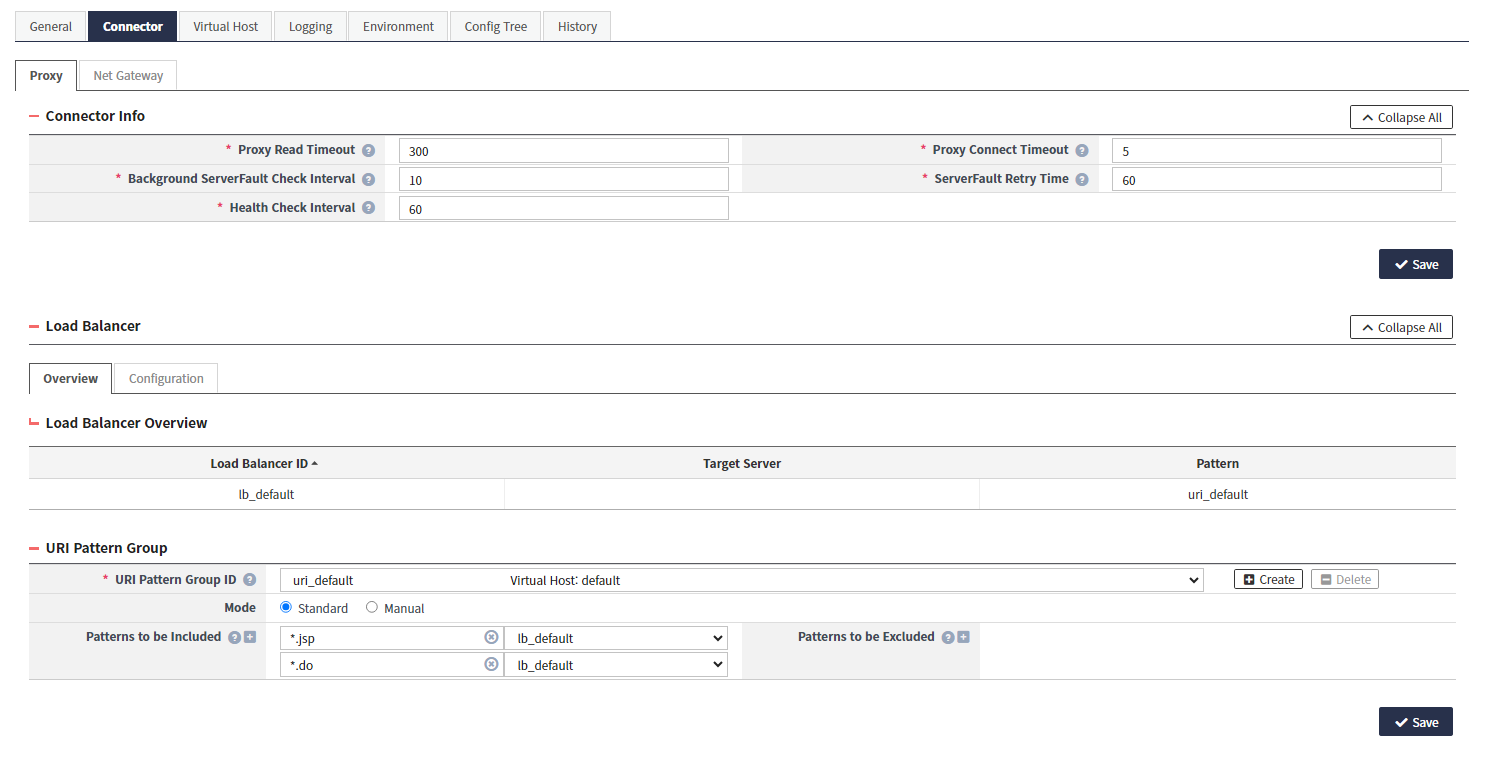Add a pattern under Patterns to be Excluded
The width and height of the screenshot is (1487, 768).
[962, 636]
